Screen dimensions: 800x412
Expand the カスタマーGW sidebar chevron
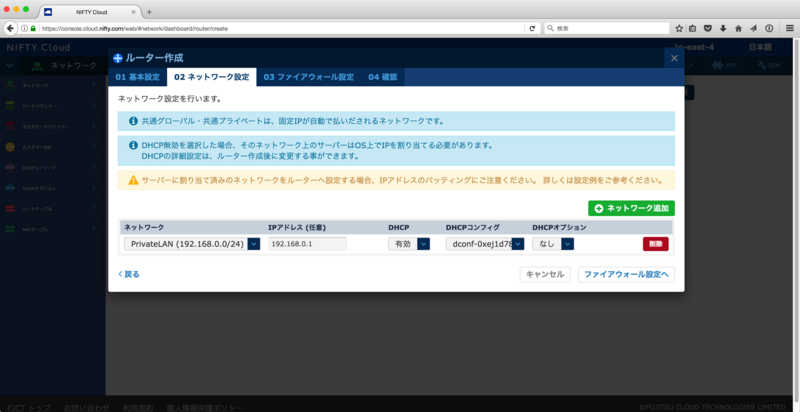click(94, 146)
